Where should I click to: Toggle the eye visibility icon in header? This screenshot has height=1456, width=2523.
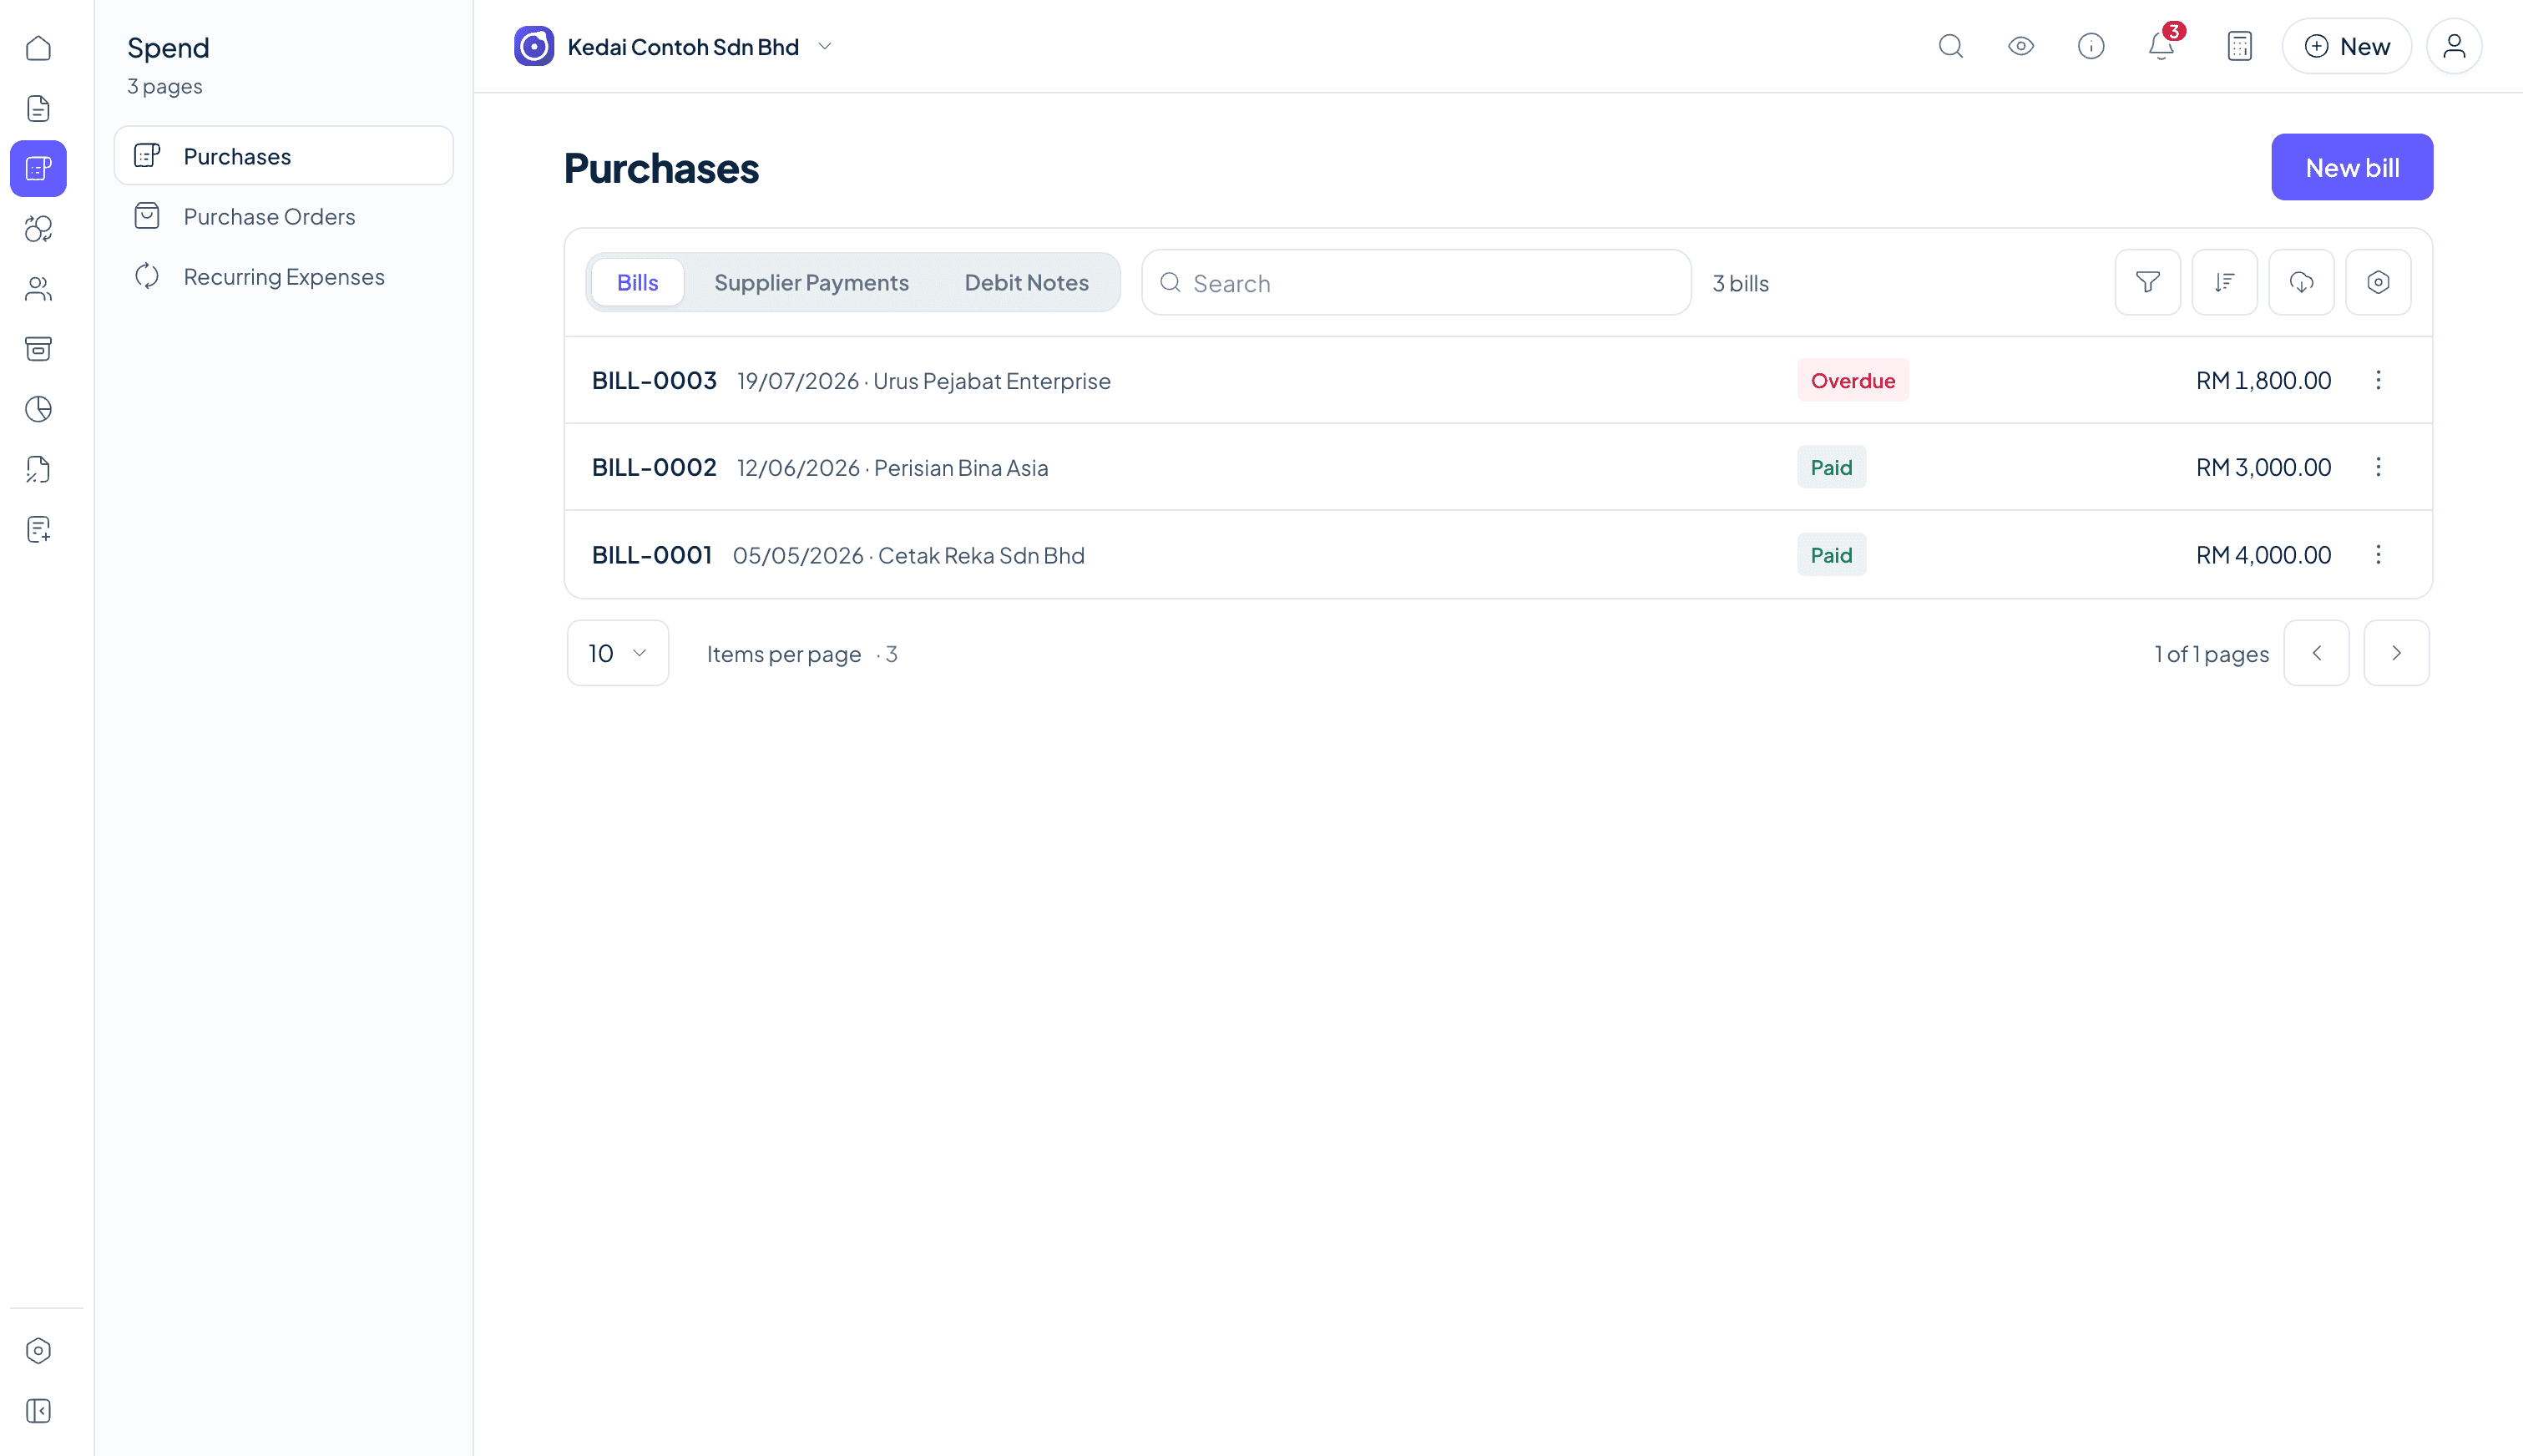[x=2021, y=46]
